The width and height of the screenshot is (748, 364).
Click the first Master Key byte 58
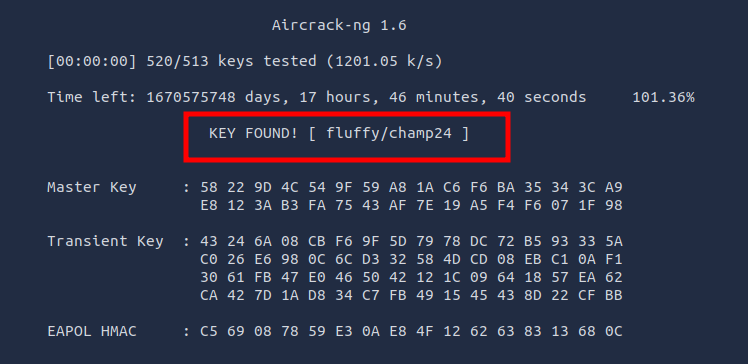tap(208, 187)
